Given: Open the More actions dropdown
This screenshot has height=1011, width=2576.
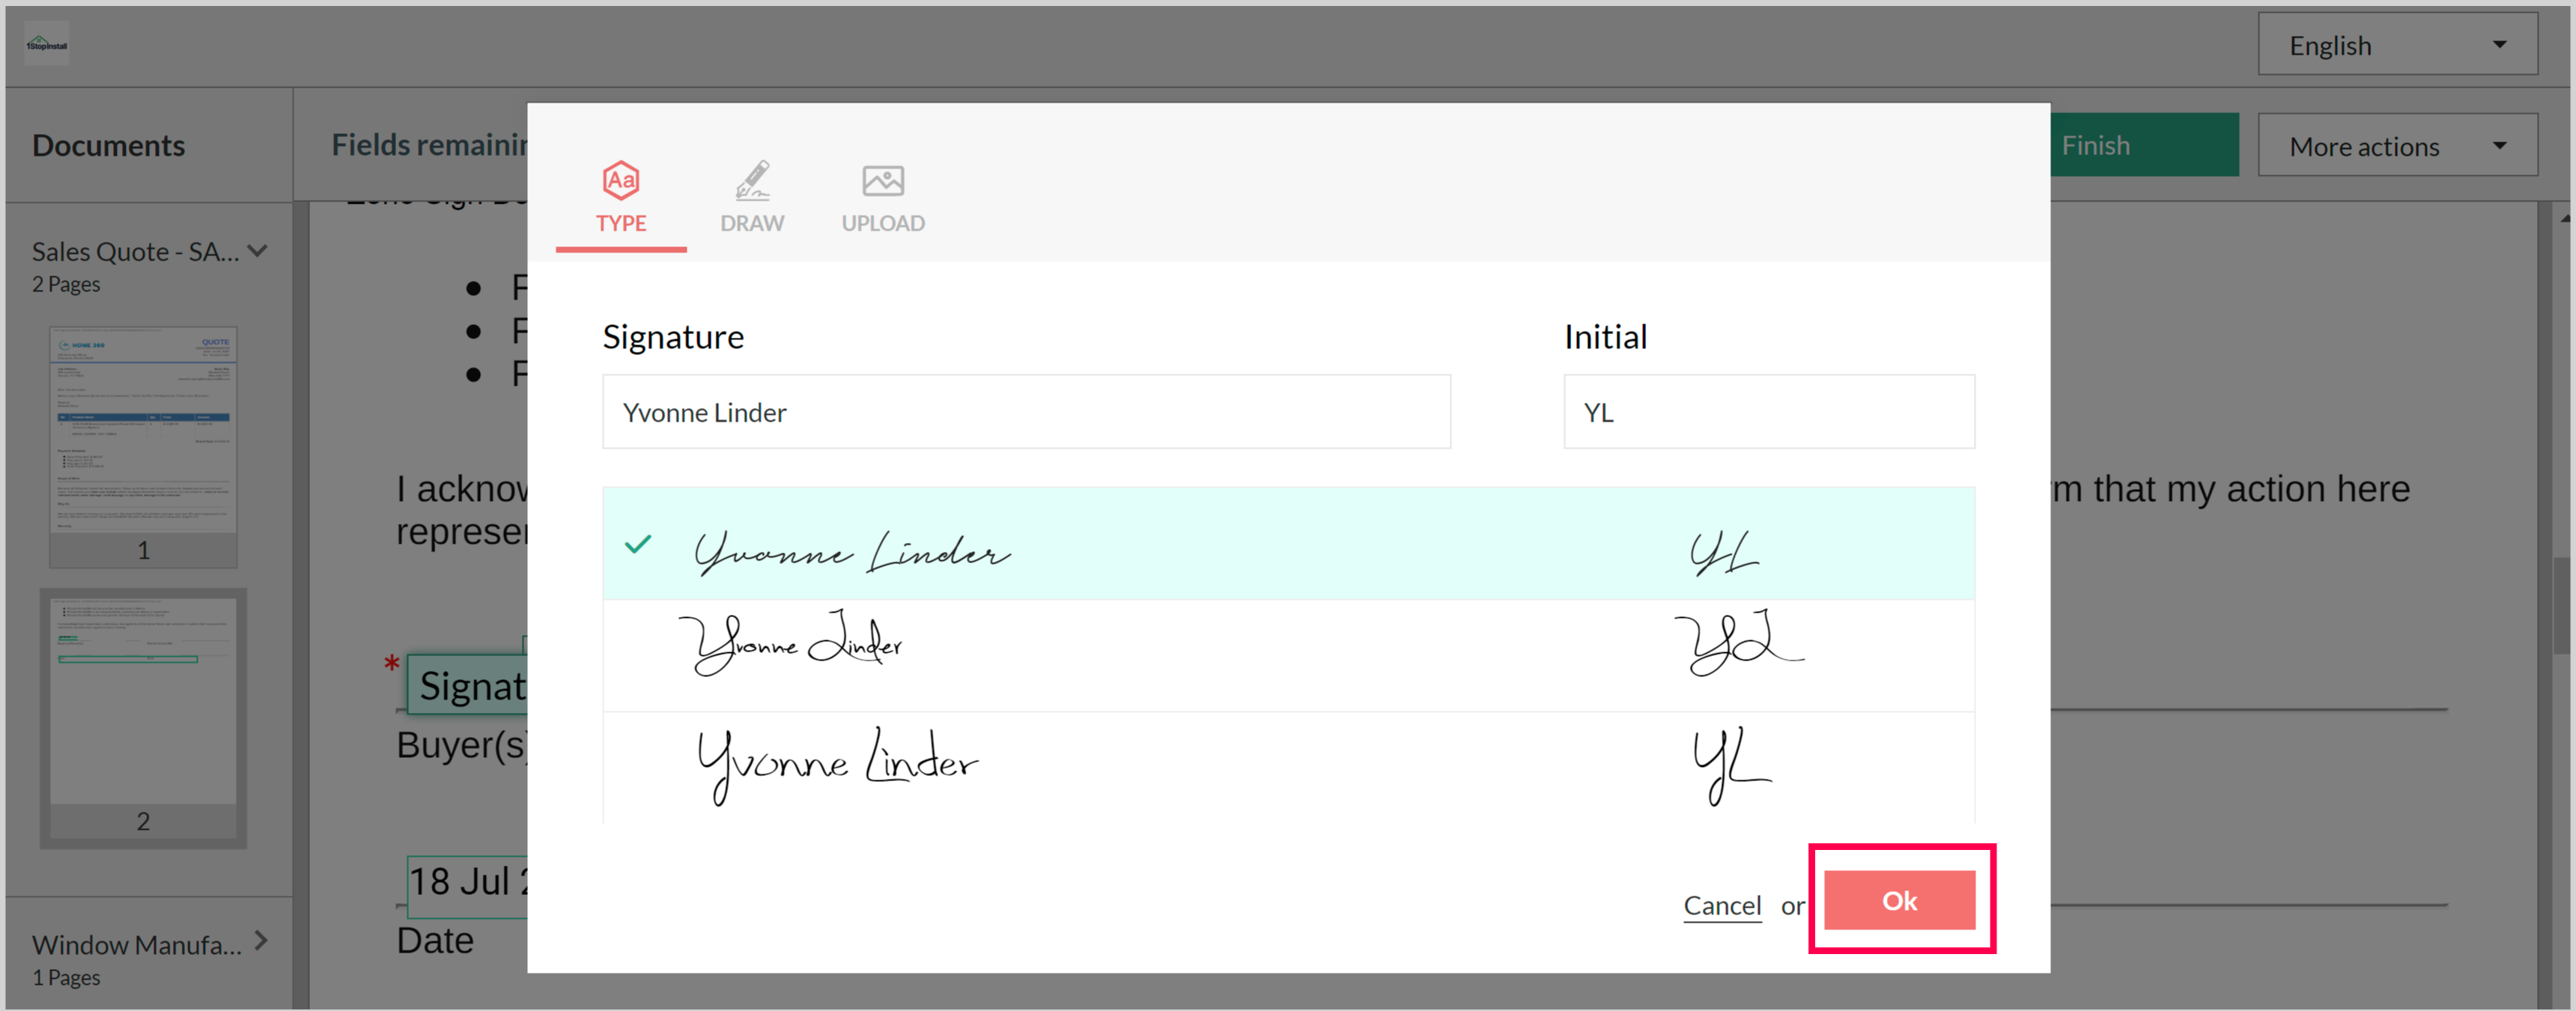Looking at the screenshot, I should coord(2396,146).
